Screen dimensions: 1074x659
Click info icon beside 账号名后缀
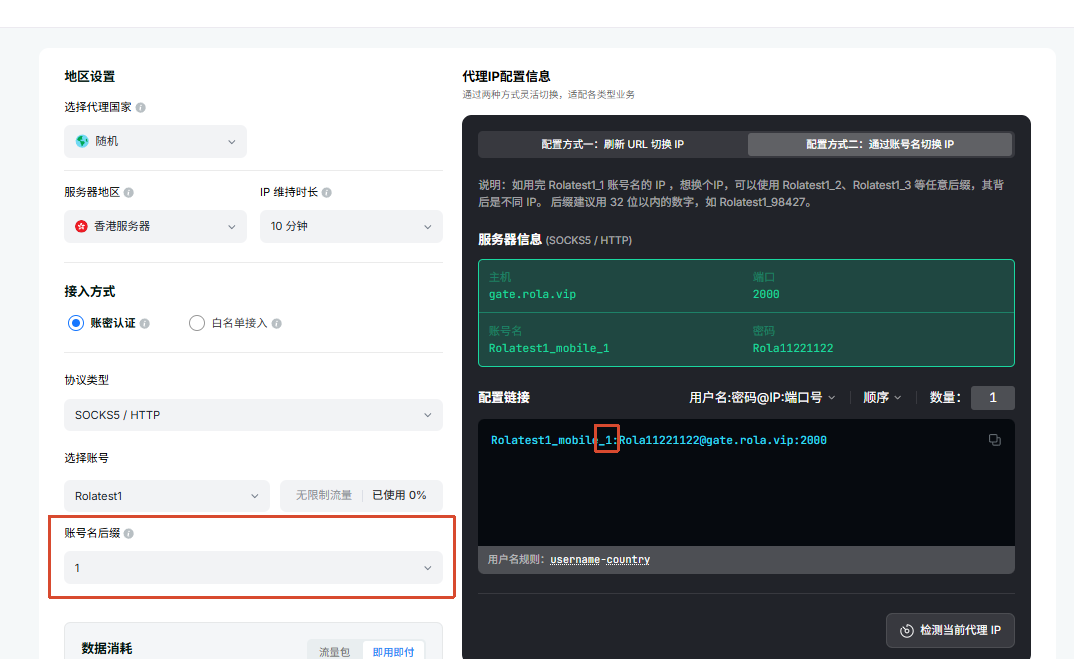129,534
